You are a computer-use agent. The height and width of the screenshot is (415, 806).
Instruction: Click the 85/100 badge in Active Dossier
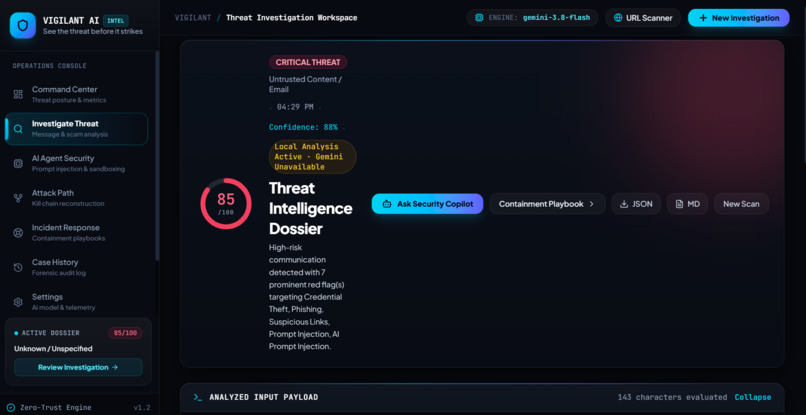coord(125,333)
